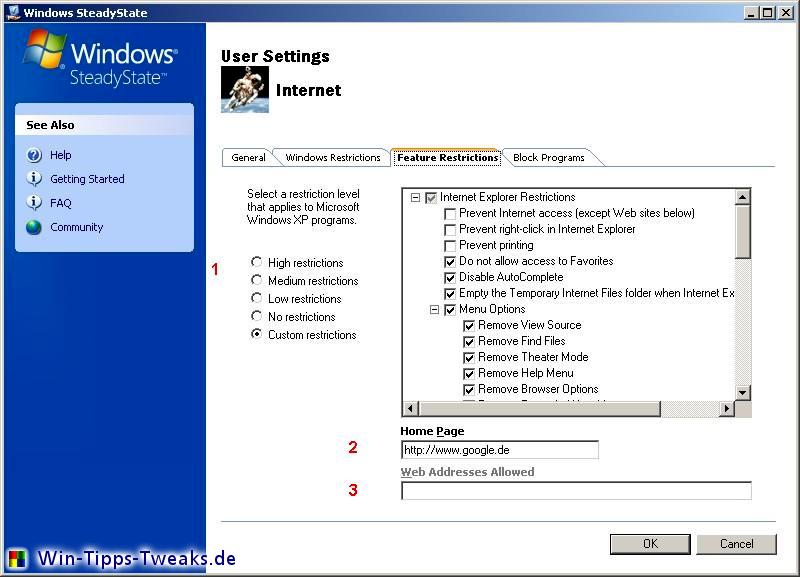The image size is (800, 577).
Task: Uncheck Remove View Source checkbox
Action: (x=469, y=325)
